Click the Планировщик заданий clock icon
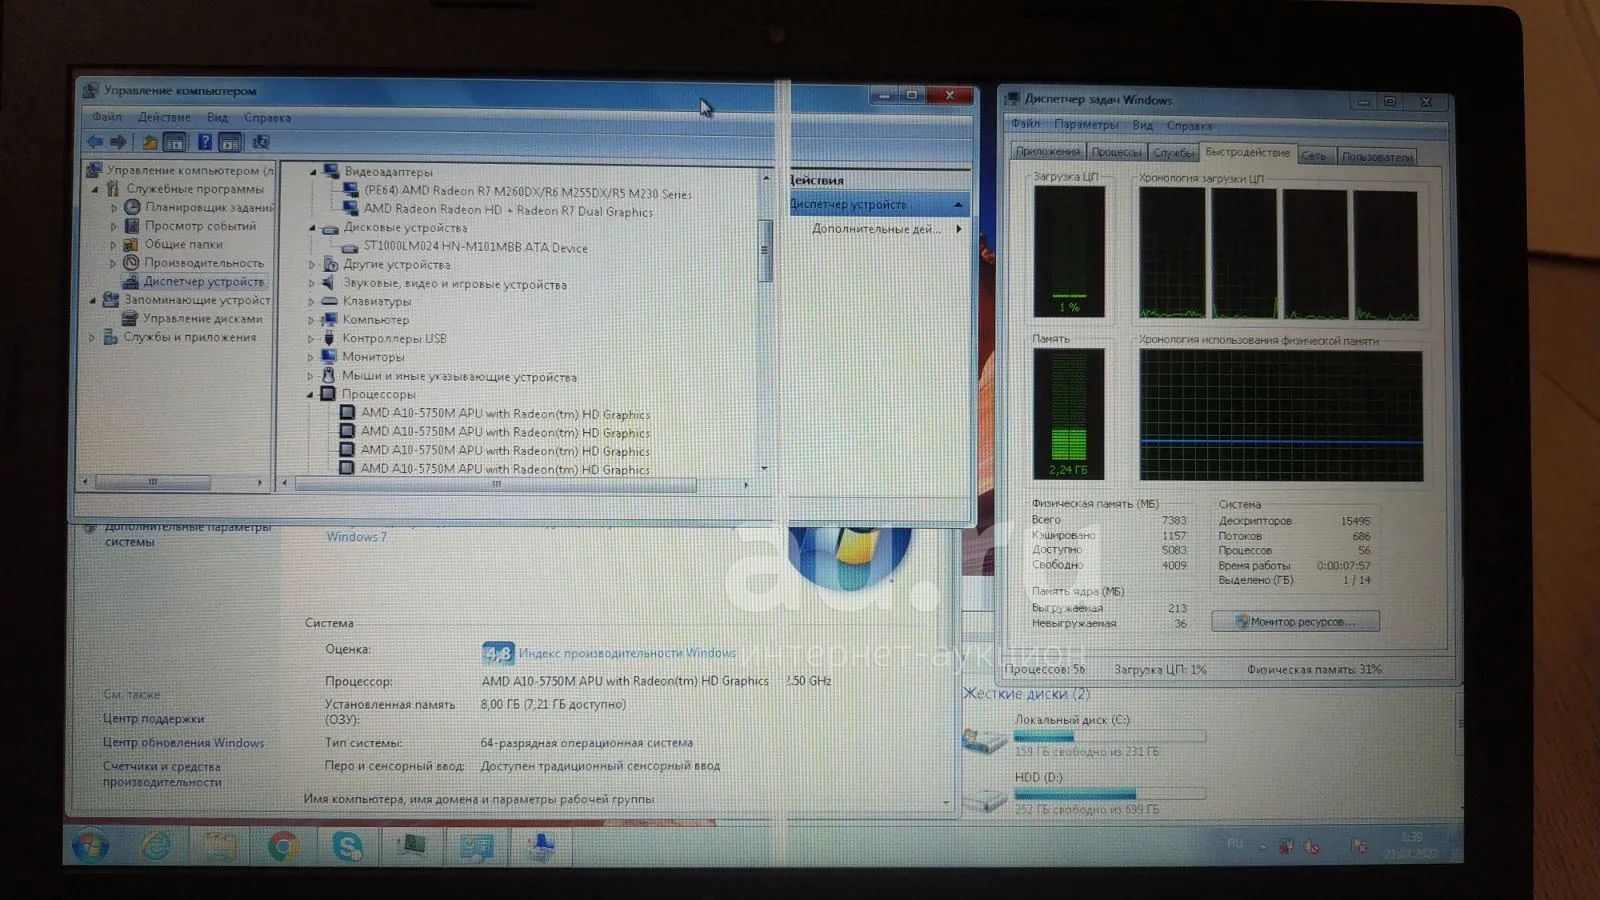1600x900 pixels. [x=131, y=207]
